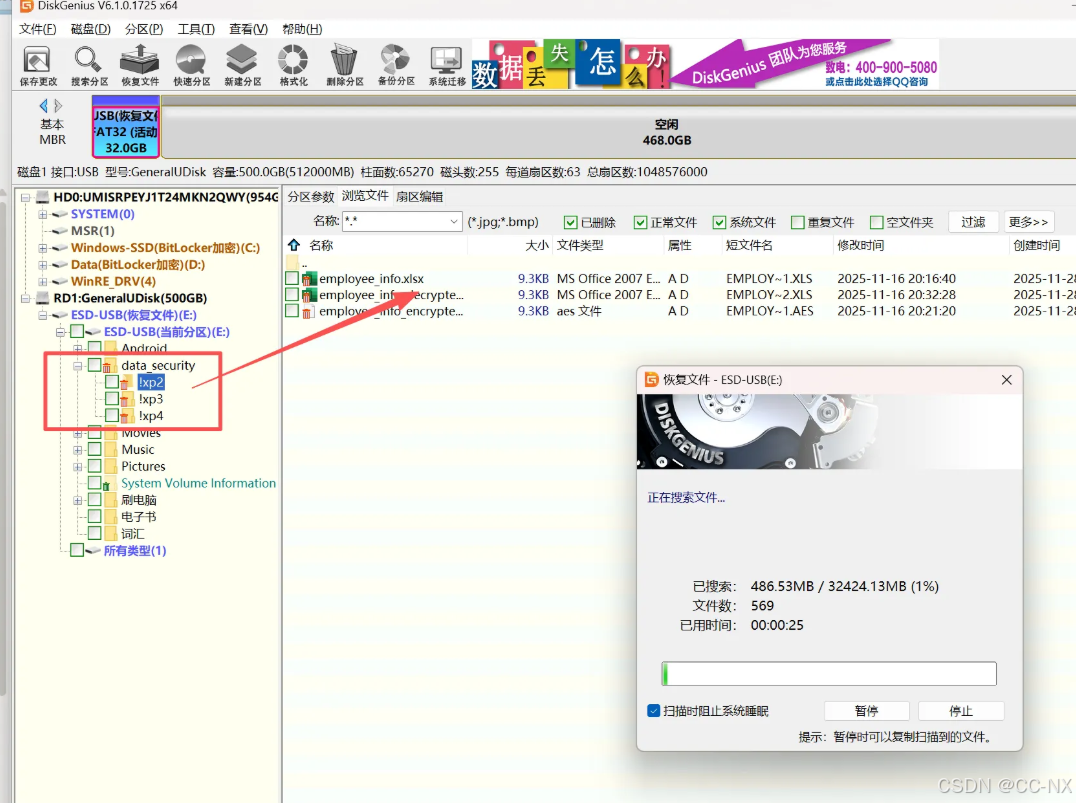Viewport: 1076px width, 803px height.
Task: Sort by the Size (大小) column header
Action: click(x=537, y=245)
